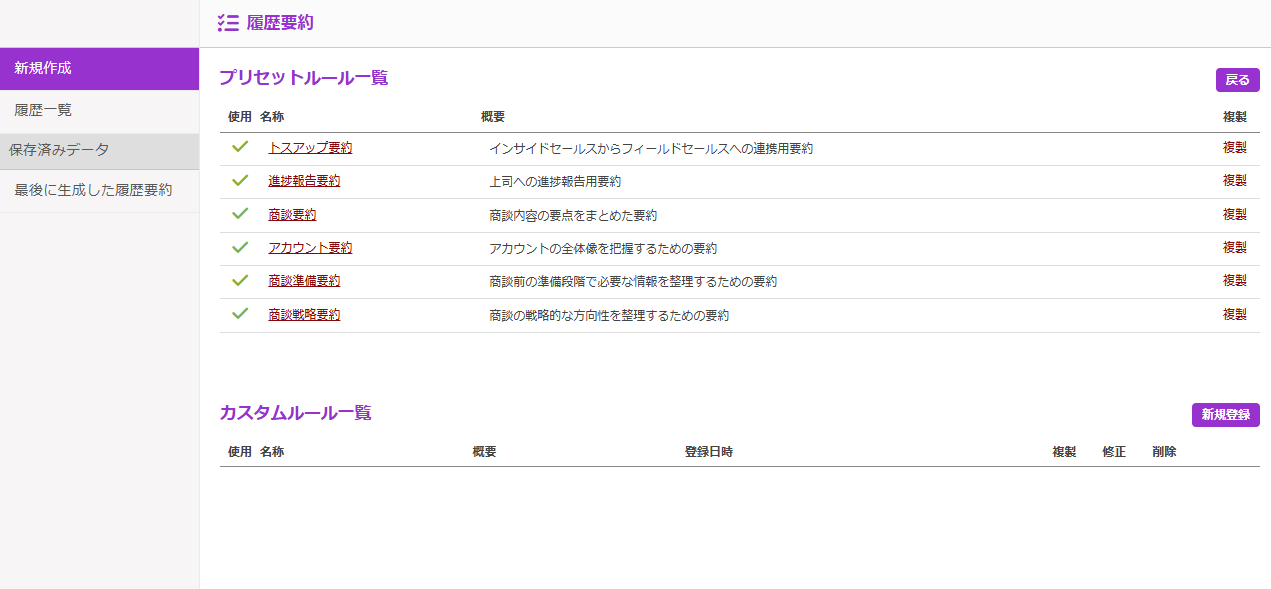Open the 商談戦略要約 rule link
This screenshot has height=589, width=1271.
pos(304,315)
